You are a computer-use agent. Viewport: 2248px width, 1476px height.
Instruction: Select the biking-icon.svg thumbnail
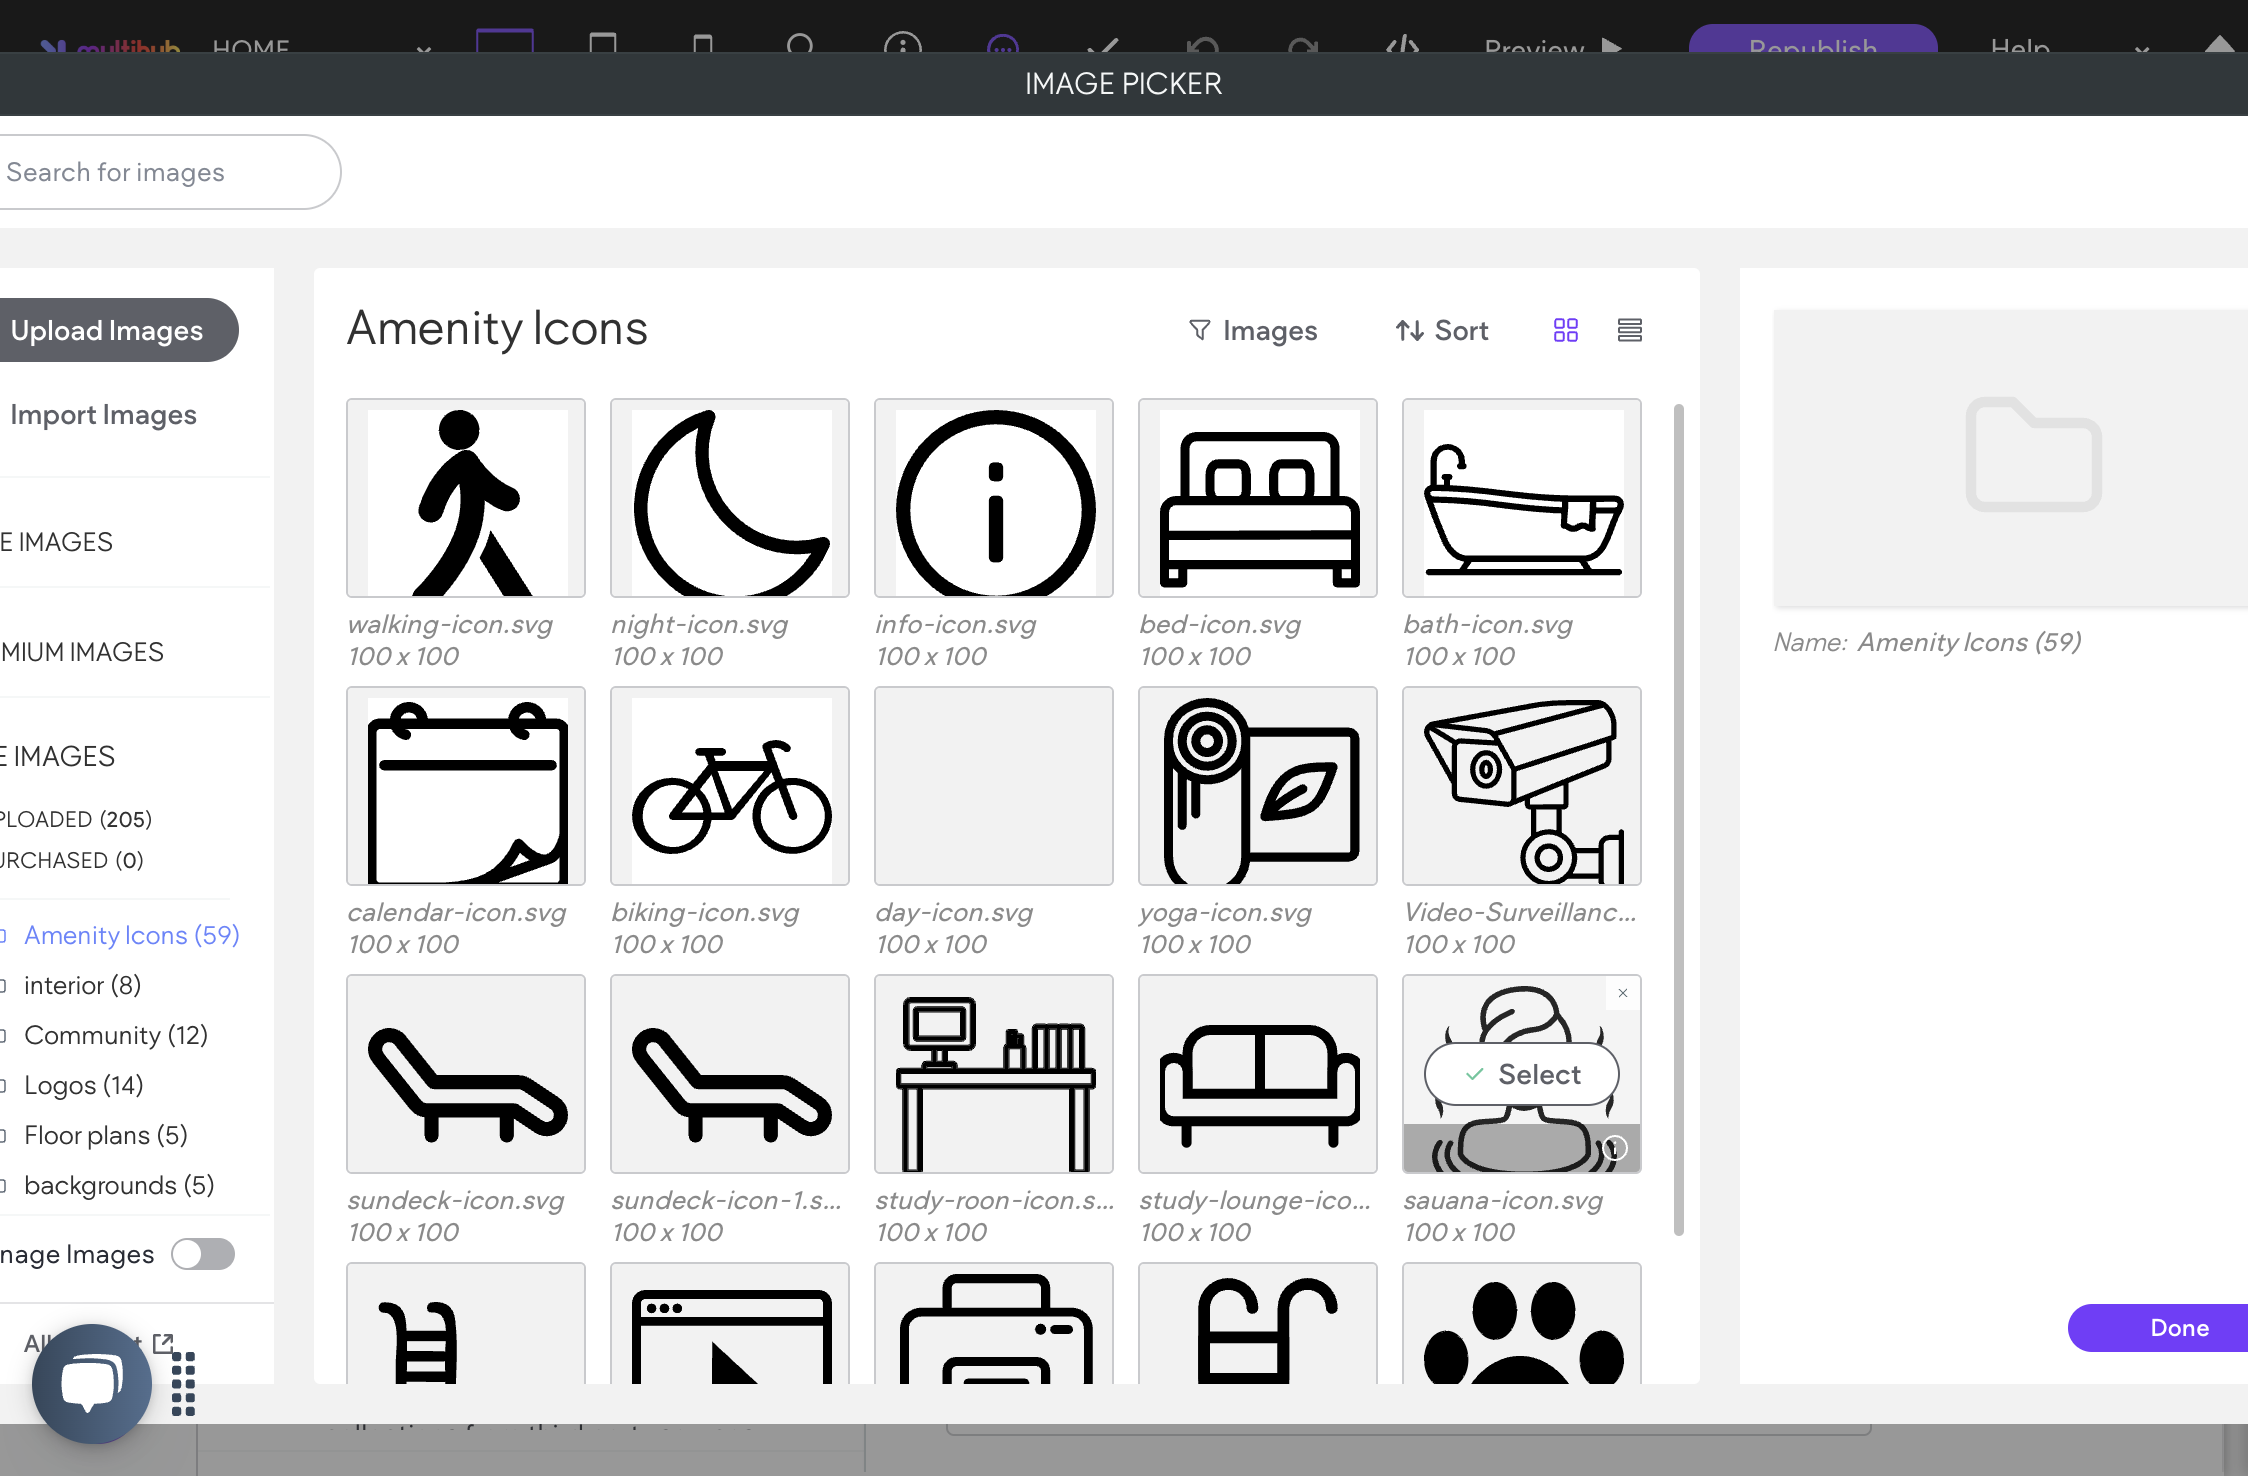tap(730, 786)
